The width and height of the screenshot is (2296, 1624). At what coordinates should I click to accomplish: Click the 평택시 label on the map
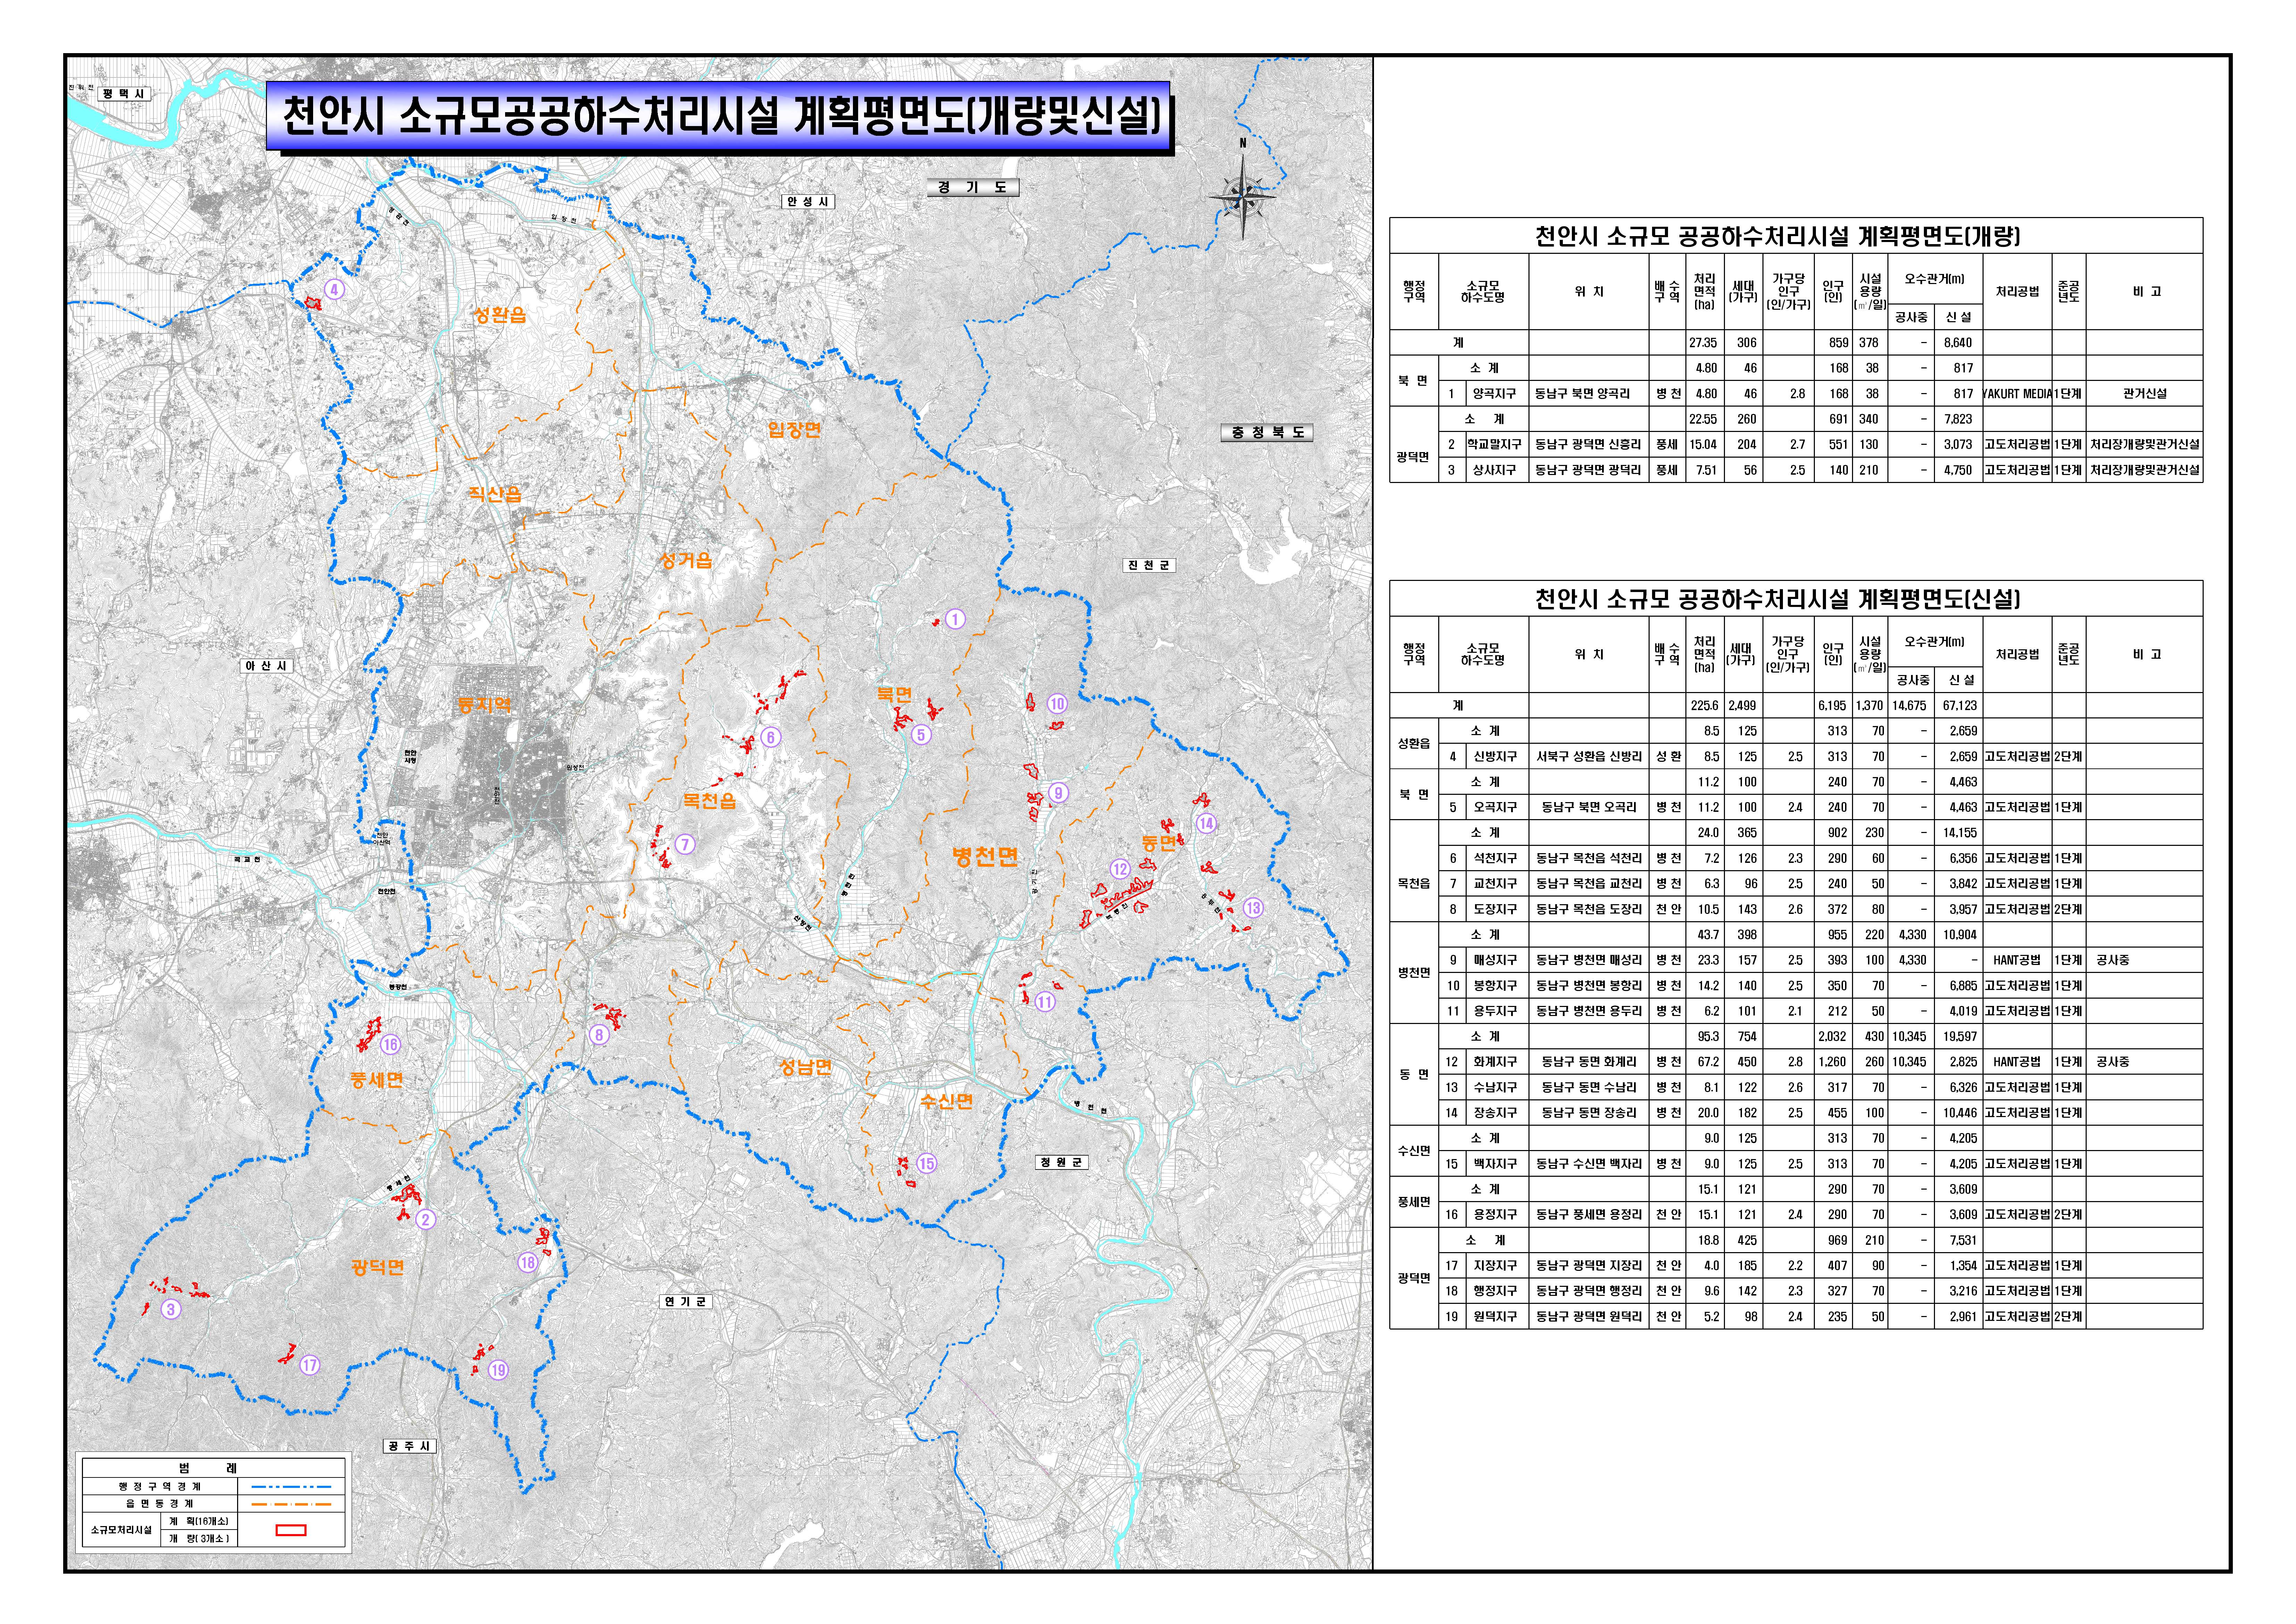124,94
